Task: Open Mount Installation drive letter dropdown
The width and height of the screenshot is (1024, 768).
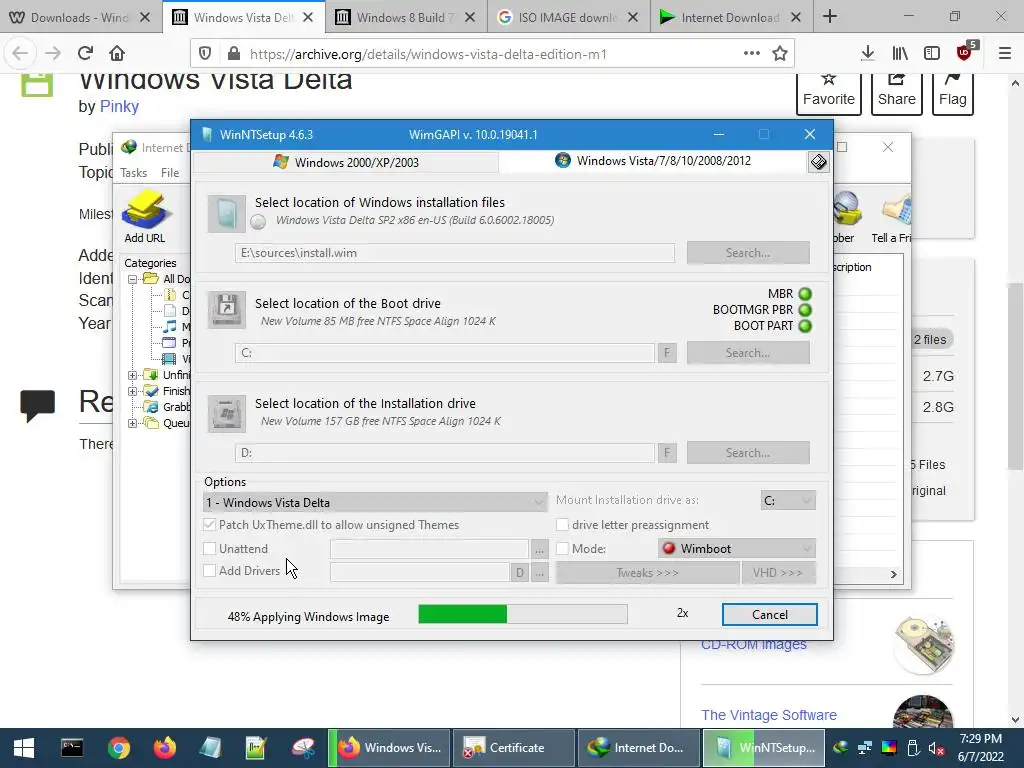Action: (x=788, y=500)
